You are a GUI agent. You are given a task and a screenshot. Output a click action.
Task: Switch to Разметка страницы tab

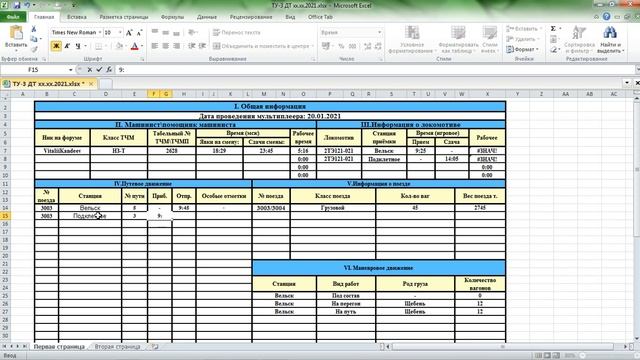(x=124, y=17)
